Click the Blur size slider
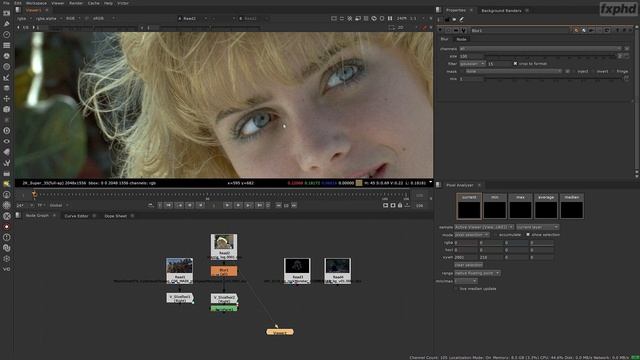 550,56
